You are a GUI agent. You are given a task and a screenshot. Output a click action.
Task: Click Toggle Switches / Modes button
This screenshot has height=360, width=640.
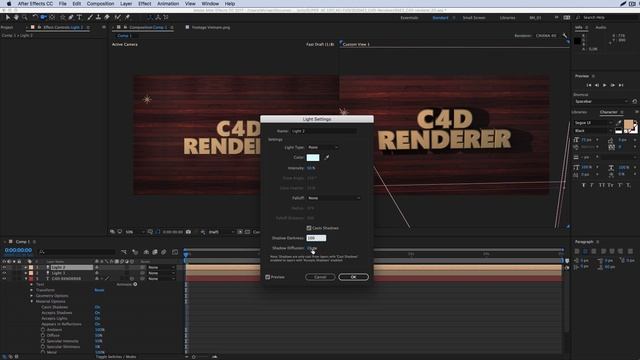coord(116,357)
